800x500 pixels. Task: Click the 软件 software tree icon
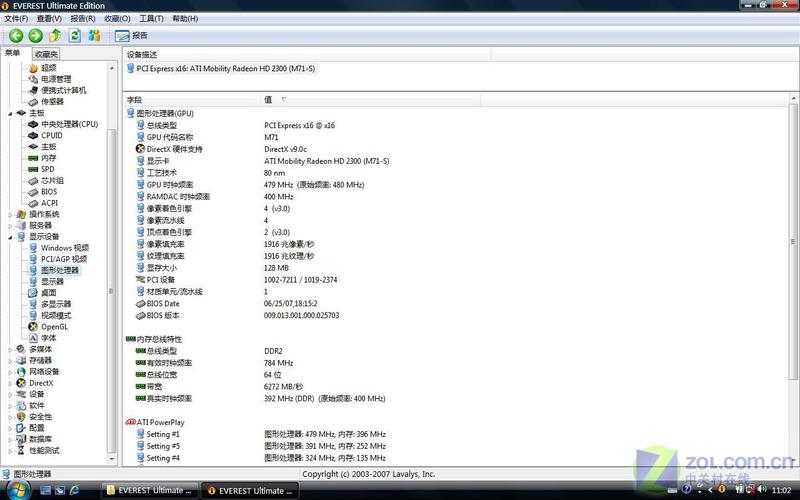[21, 406]
